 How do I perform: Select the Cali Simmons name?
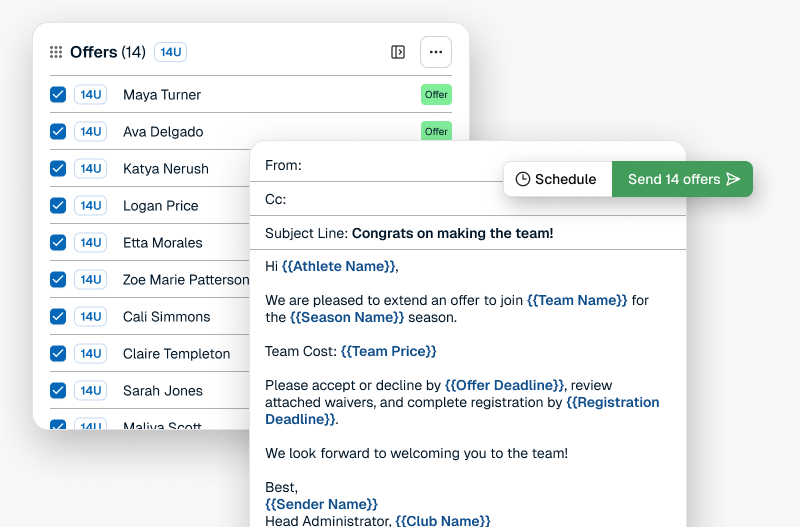pyautogui.click(x=166, y=317)
